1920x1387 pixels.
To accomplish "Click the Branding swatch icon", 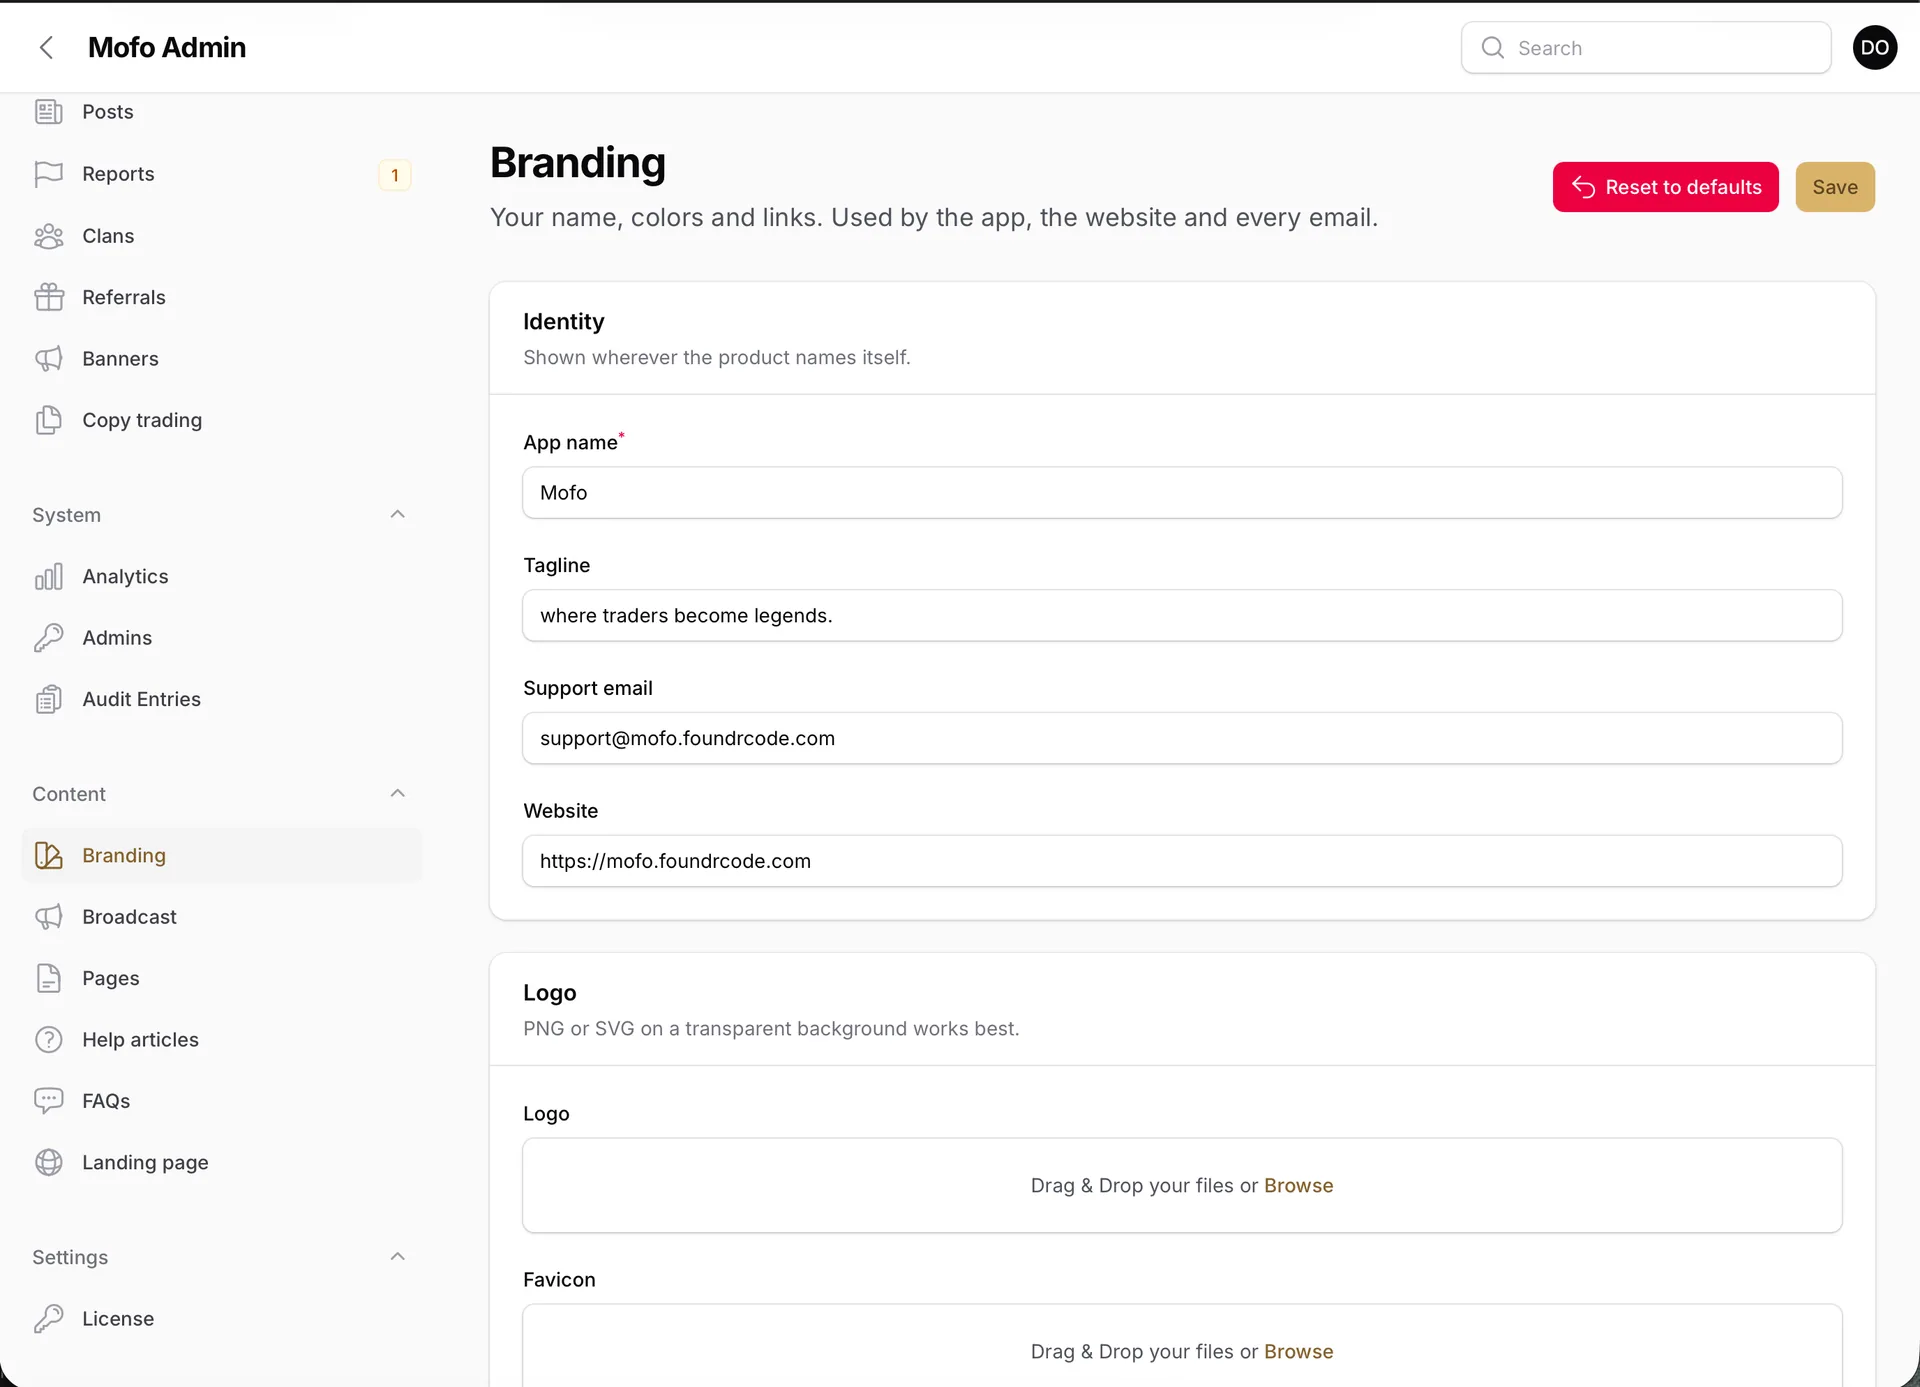I will click(48, 855).
